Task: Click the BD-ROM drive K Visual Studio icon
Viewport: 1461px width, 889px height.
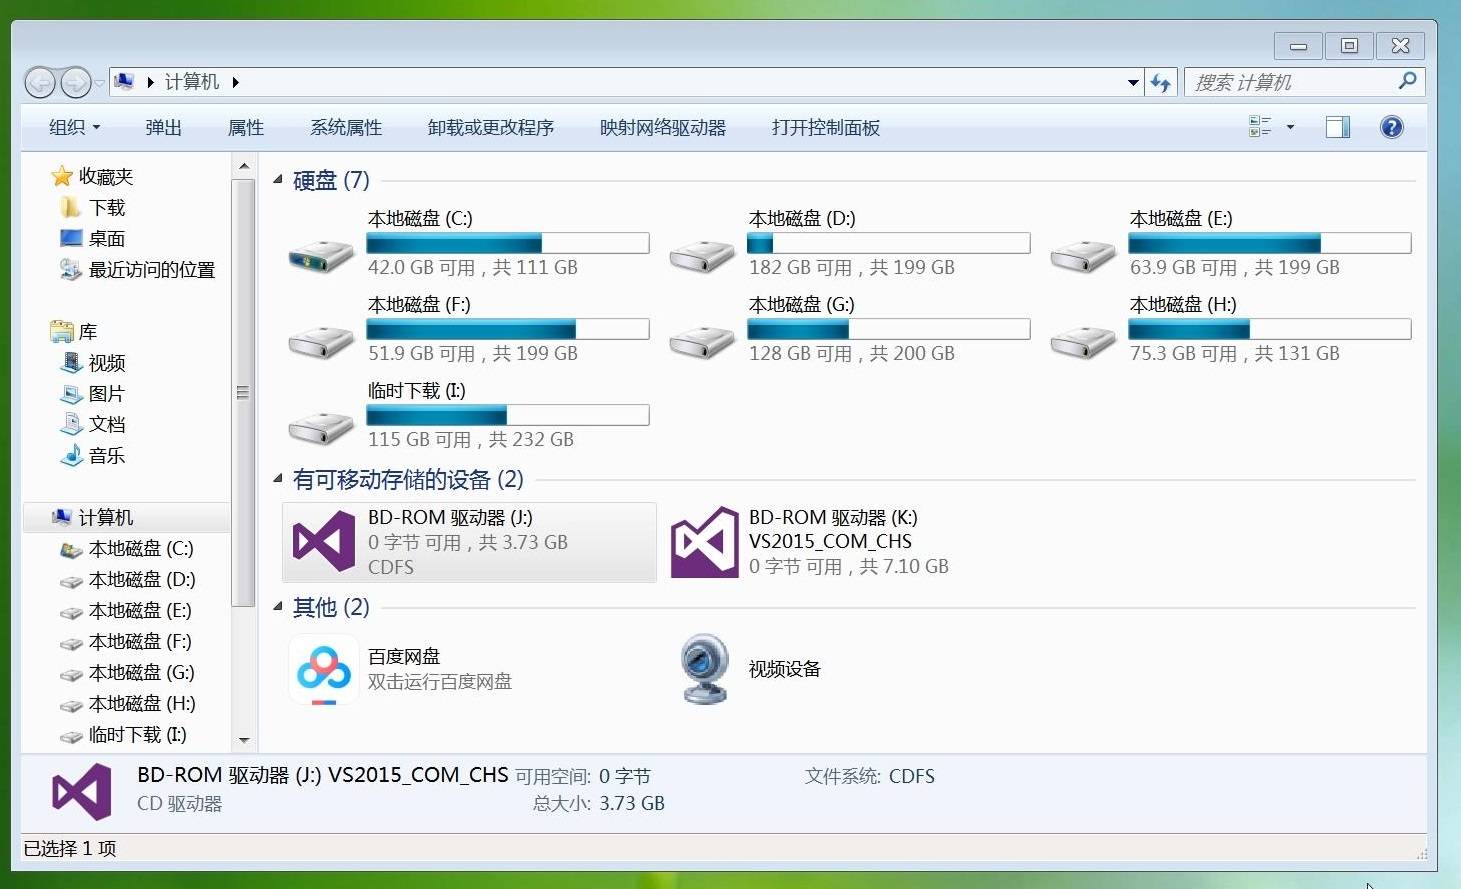Action: pos(704,542)
